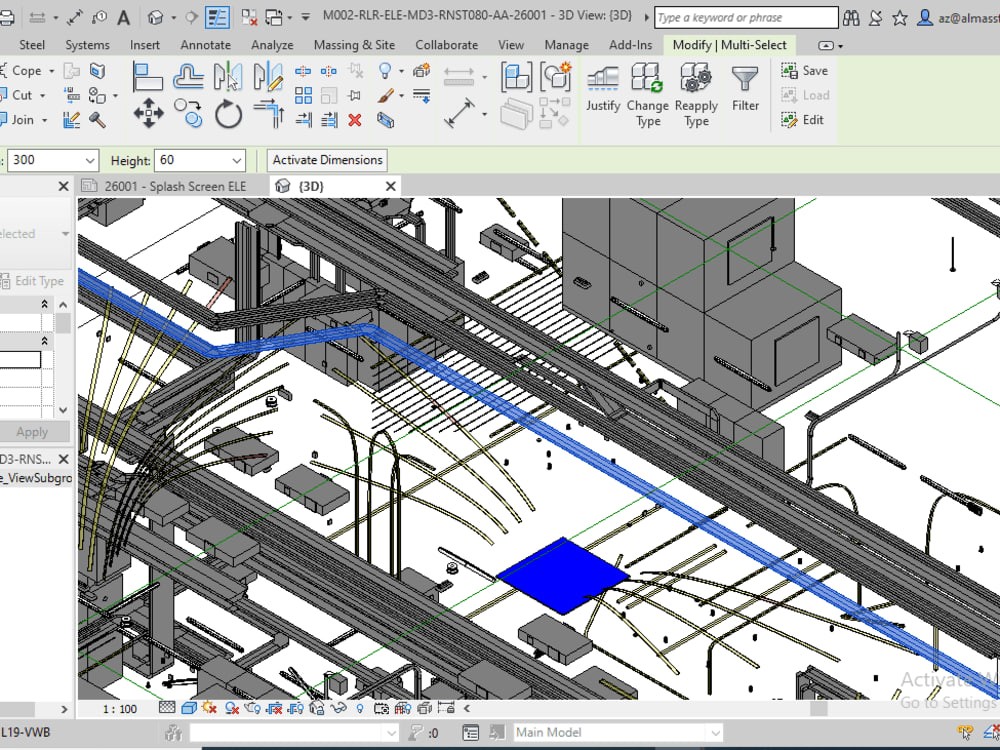Viewport: 1000px width, 750px height.
Task: Delete selection with the red X icon
Action: point(355,120)
